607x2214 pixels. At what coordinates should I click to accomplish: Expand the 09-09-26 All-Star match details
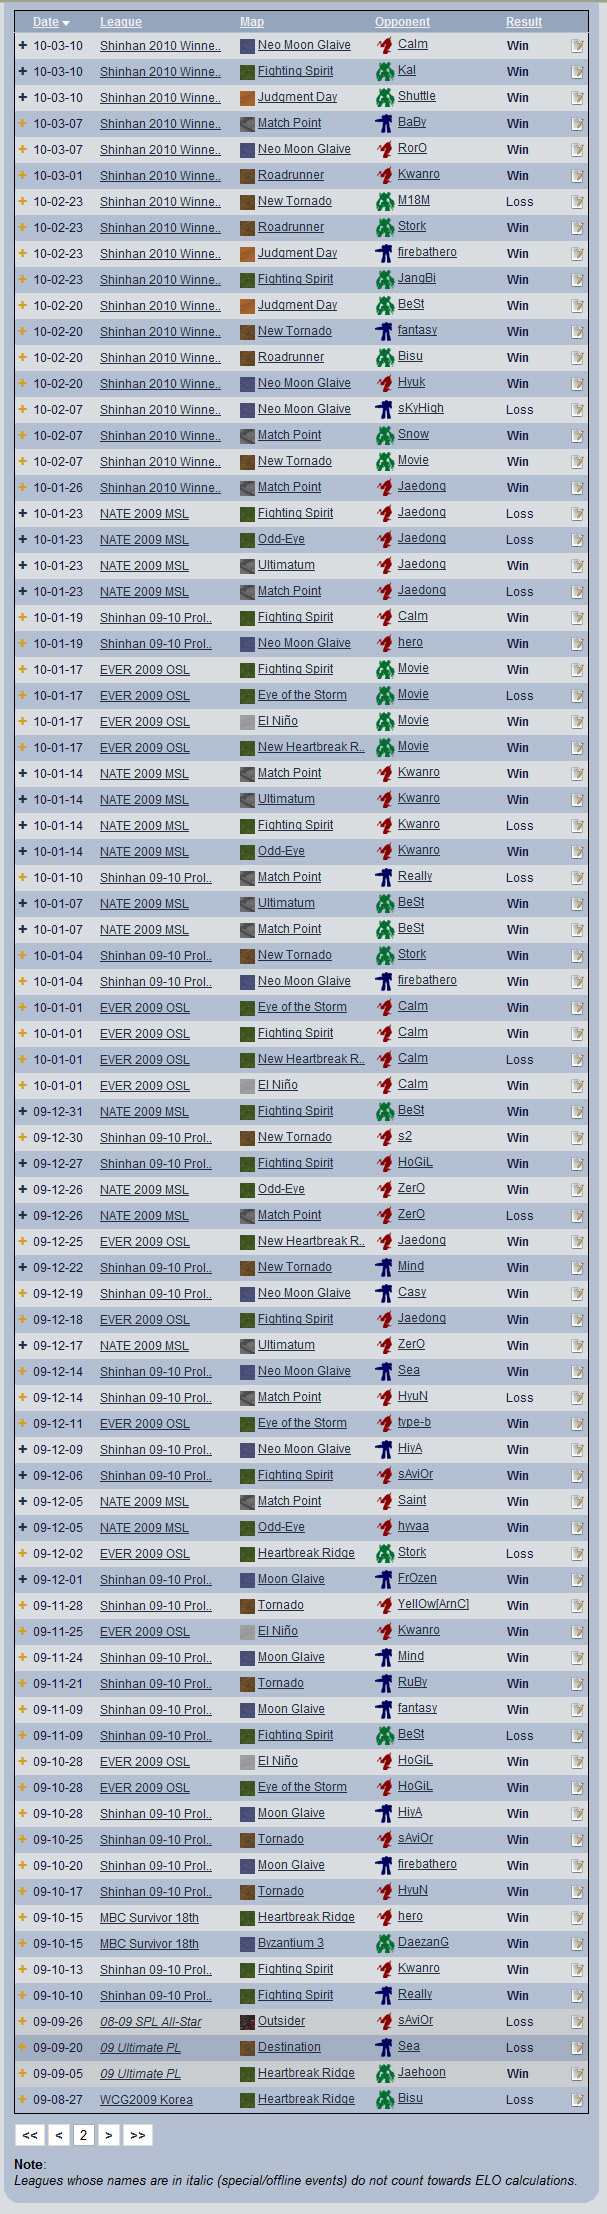point(23,2022)
